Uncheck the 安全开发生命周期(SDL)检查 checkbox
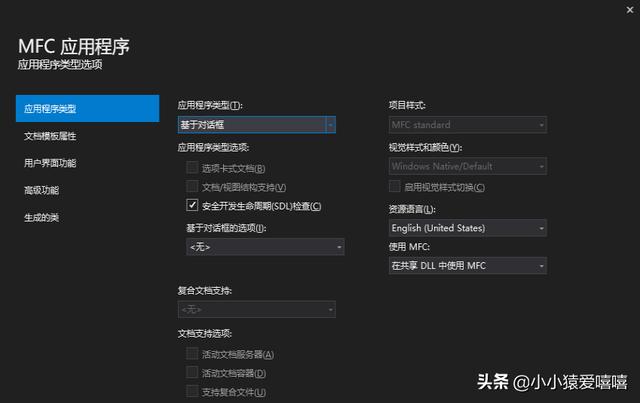640x403 pixels. pos(193,206)
